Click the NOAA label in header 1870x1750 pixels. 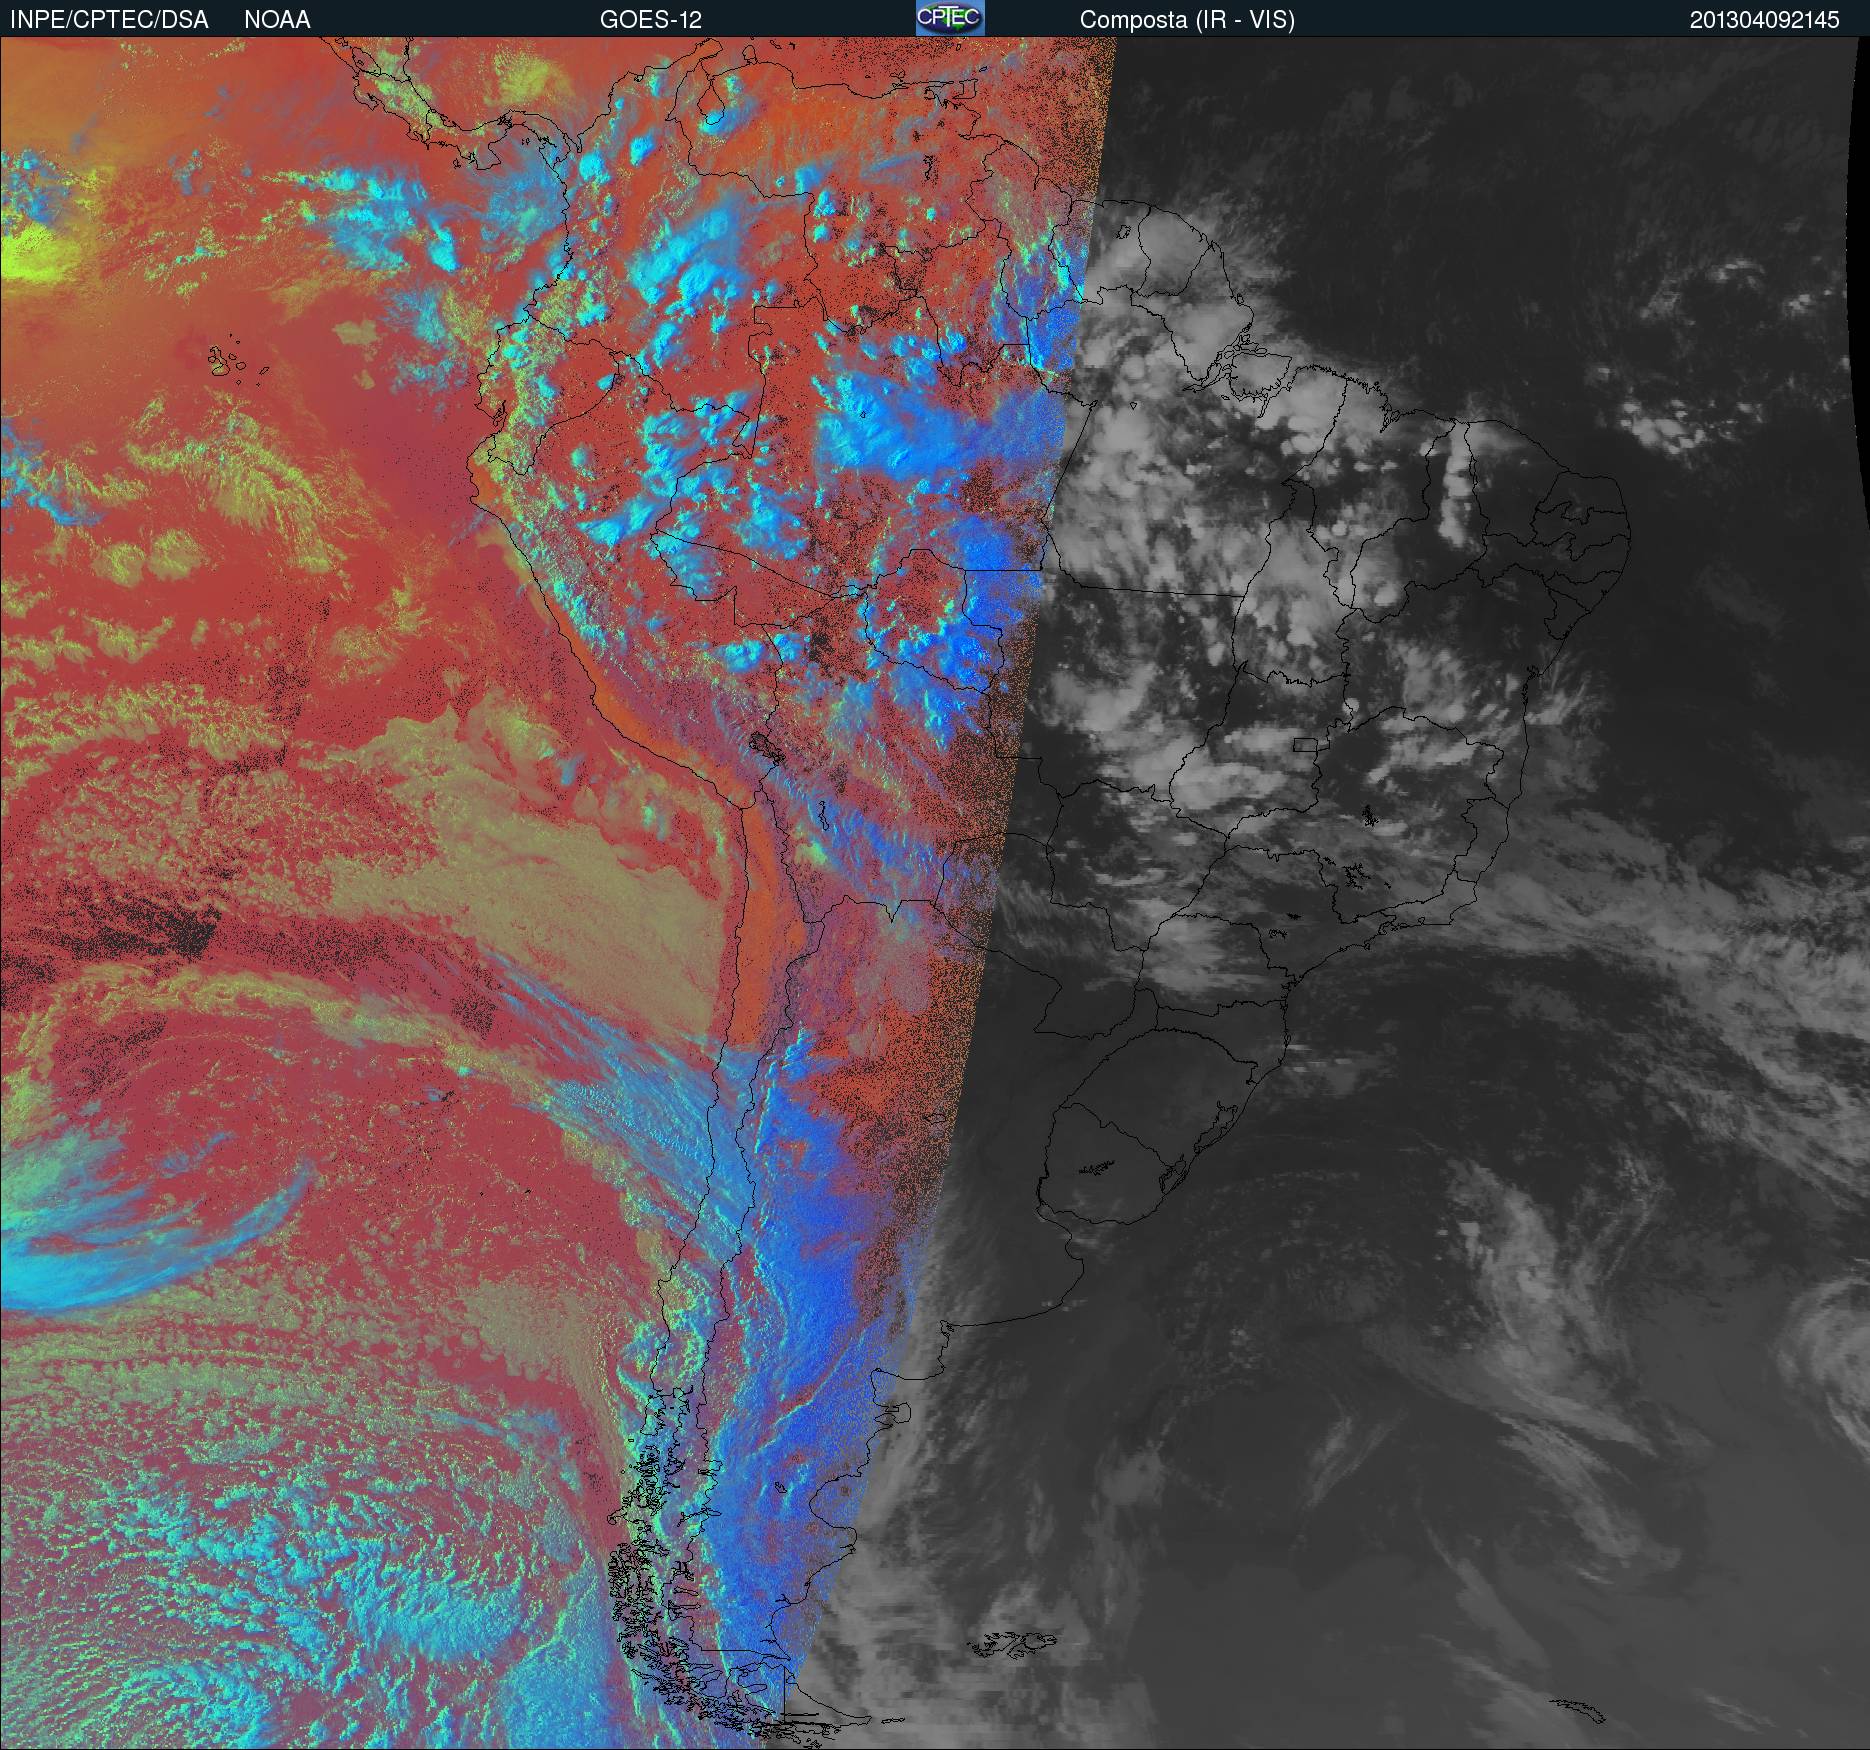277,20
